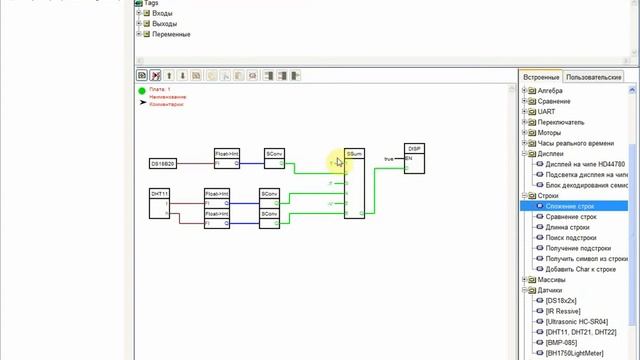Click the Плата: 1 board label
Image resolution: width=640 pixels, height=360 pixels.
click(160, 89)
